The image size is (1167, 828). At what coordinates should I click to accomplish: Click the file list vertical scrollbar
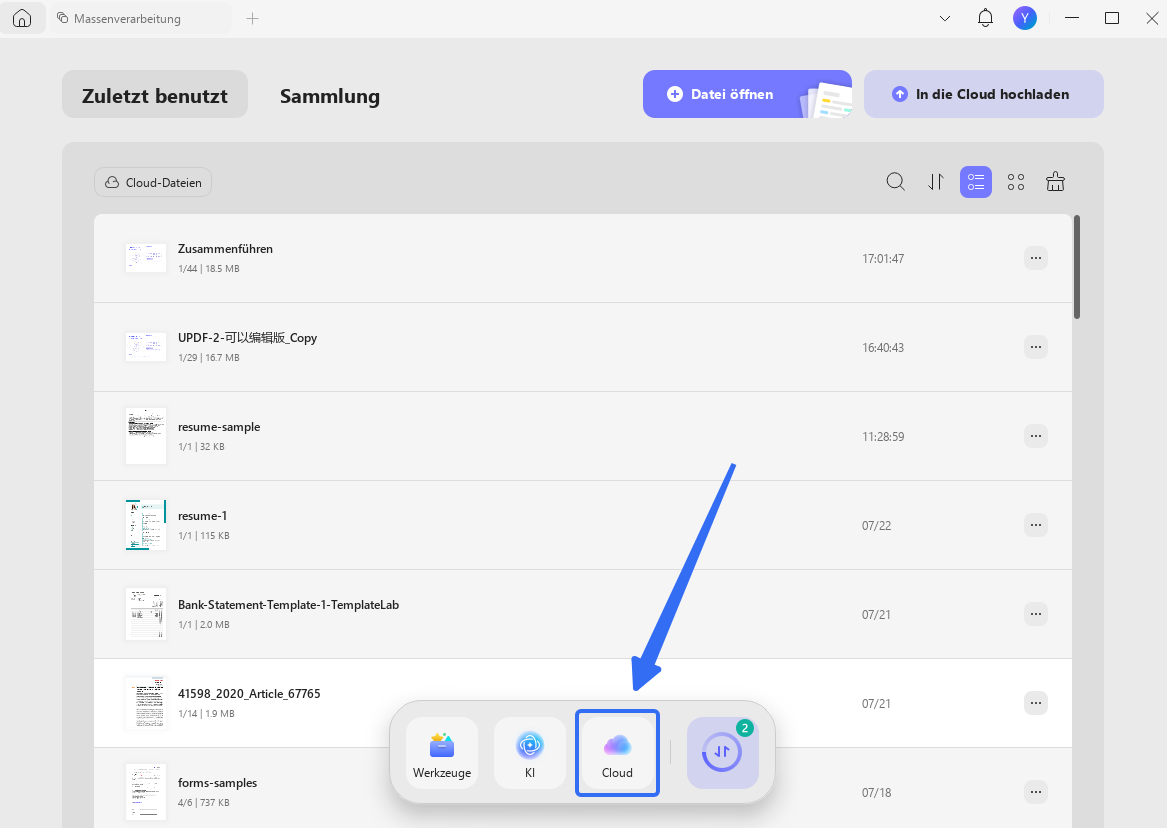click(x=1077, y=268)
